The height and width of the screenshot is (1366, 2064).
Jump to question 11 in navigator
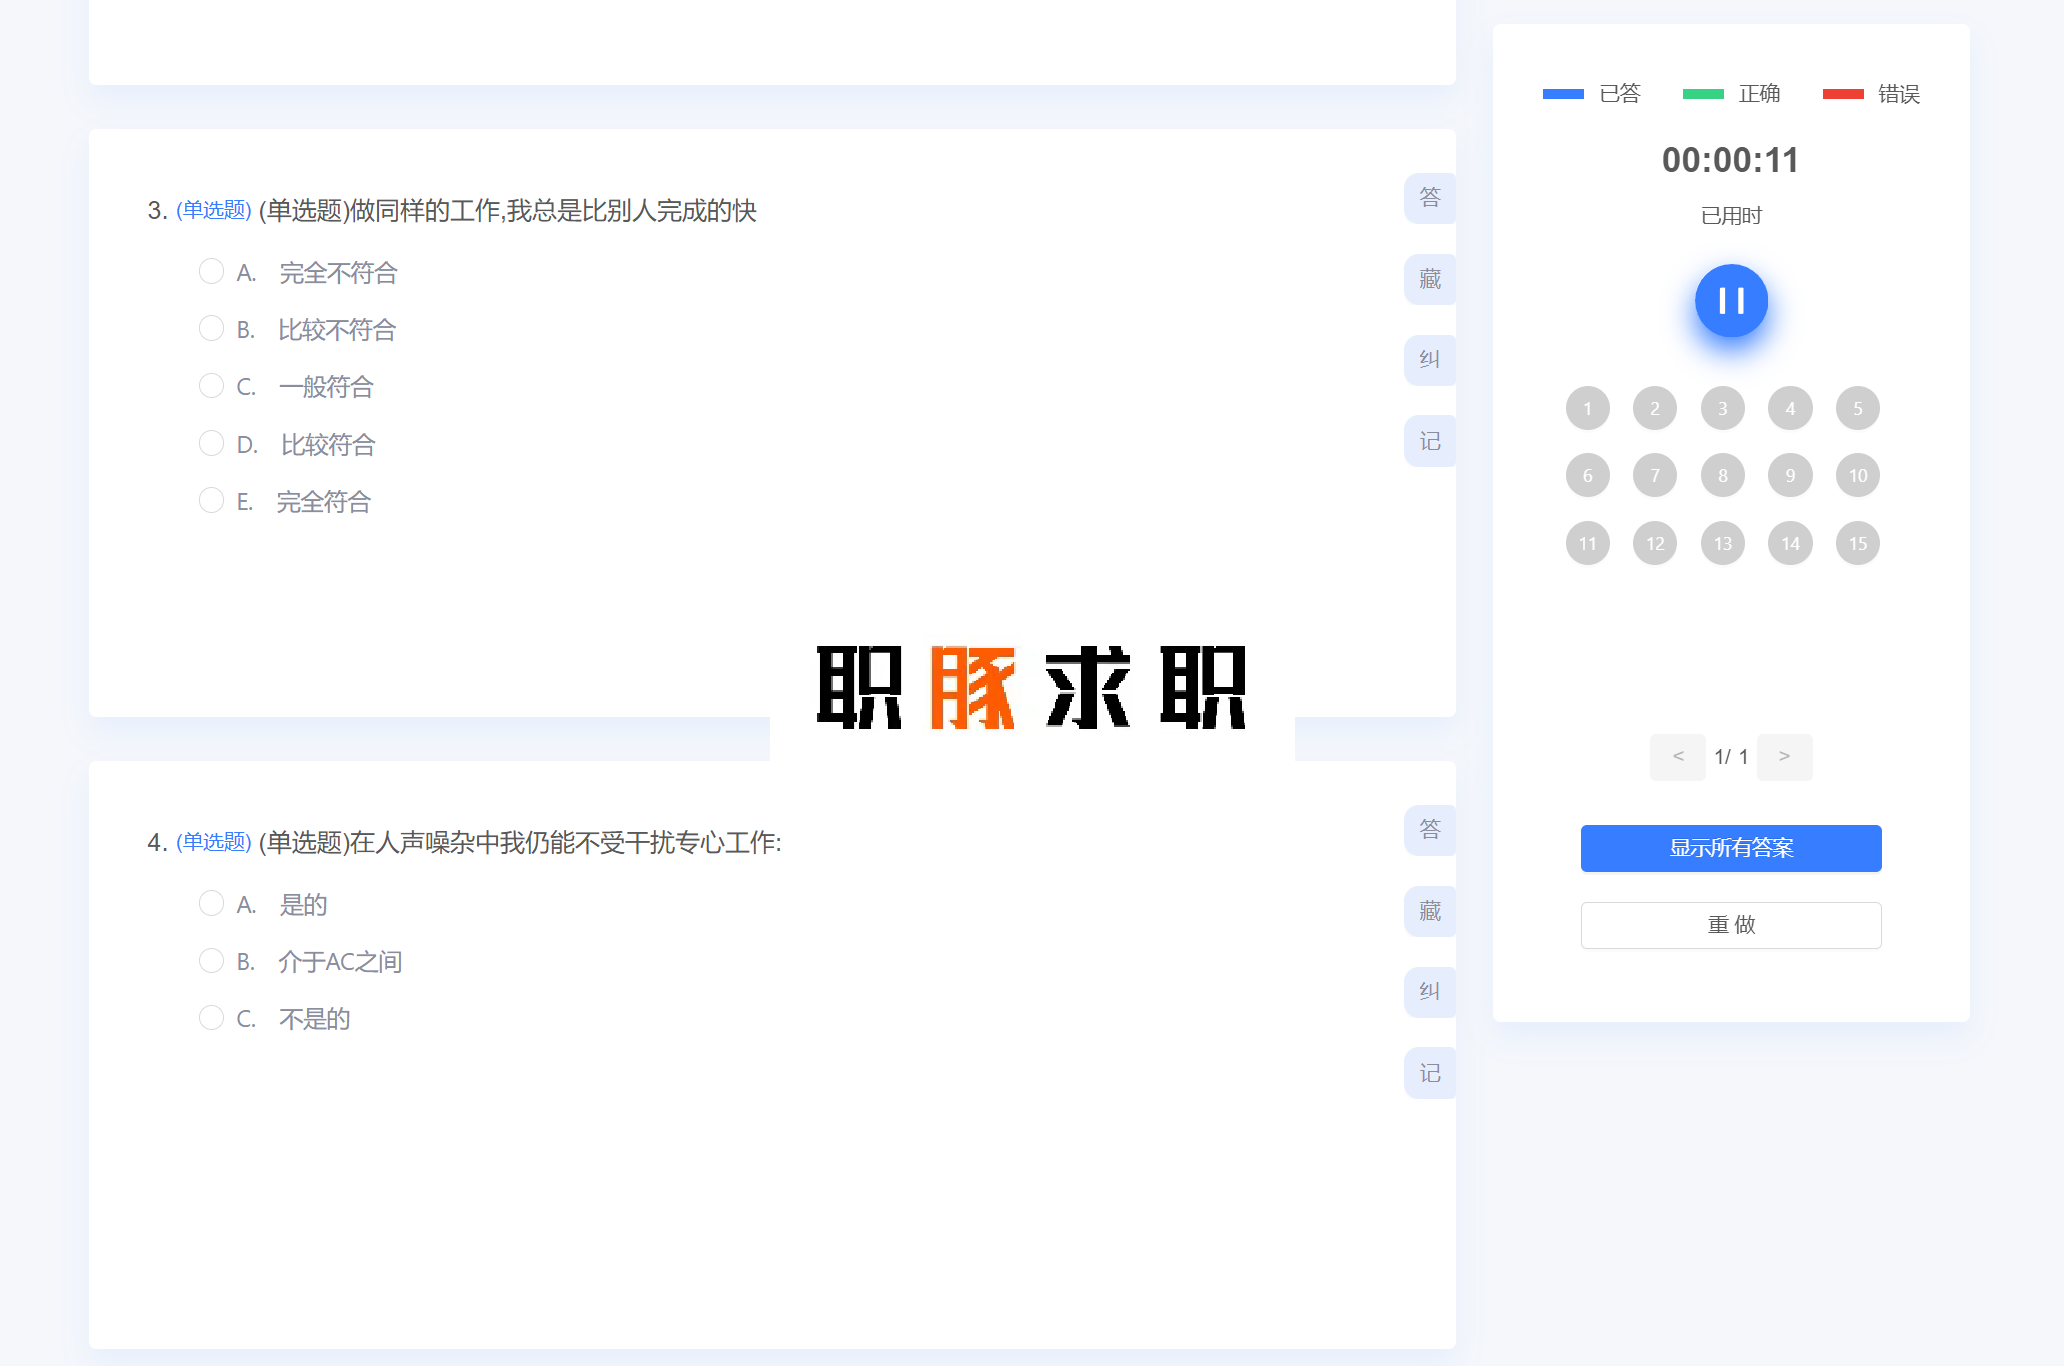(1587, 543)
